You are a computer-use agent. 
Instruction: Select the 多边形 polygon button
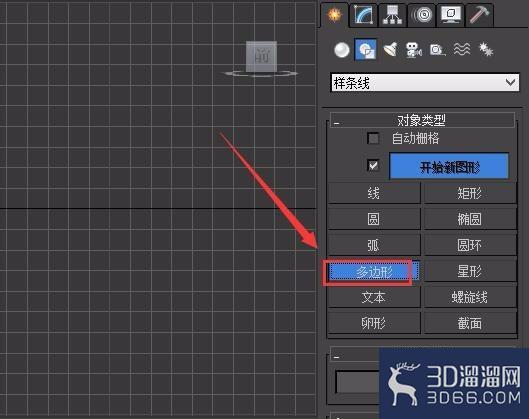click(x=374, y=271)
